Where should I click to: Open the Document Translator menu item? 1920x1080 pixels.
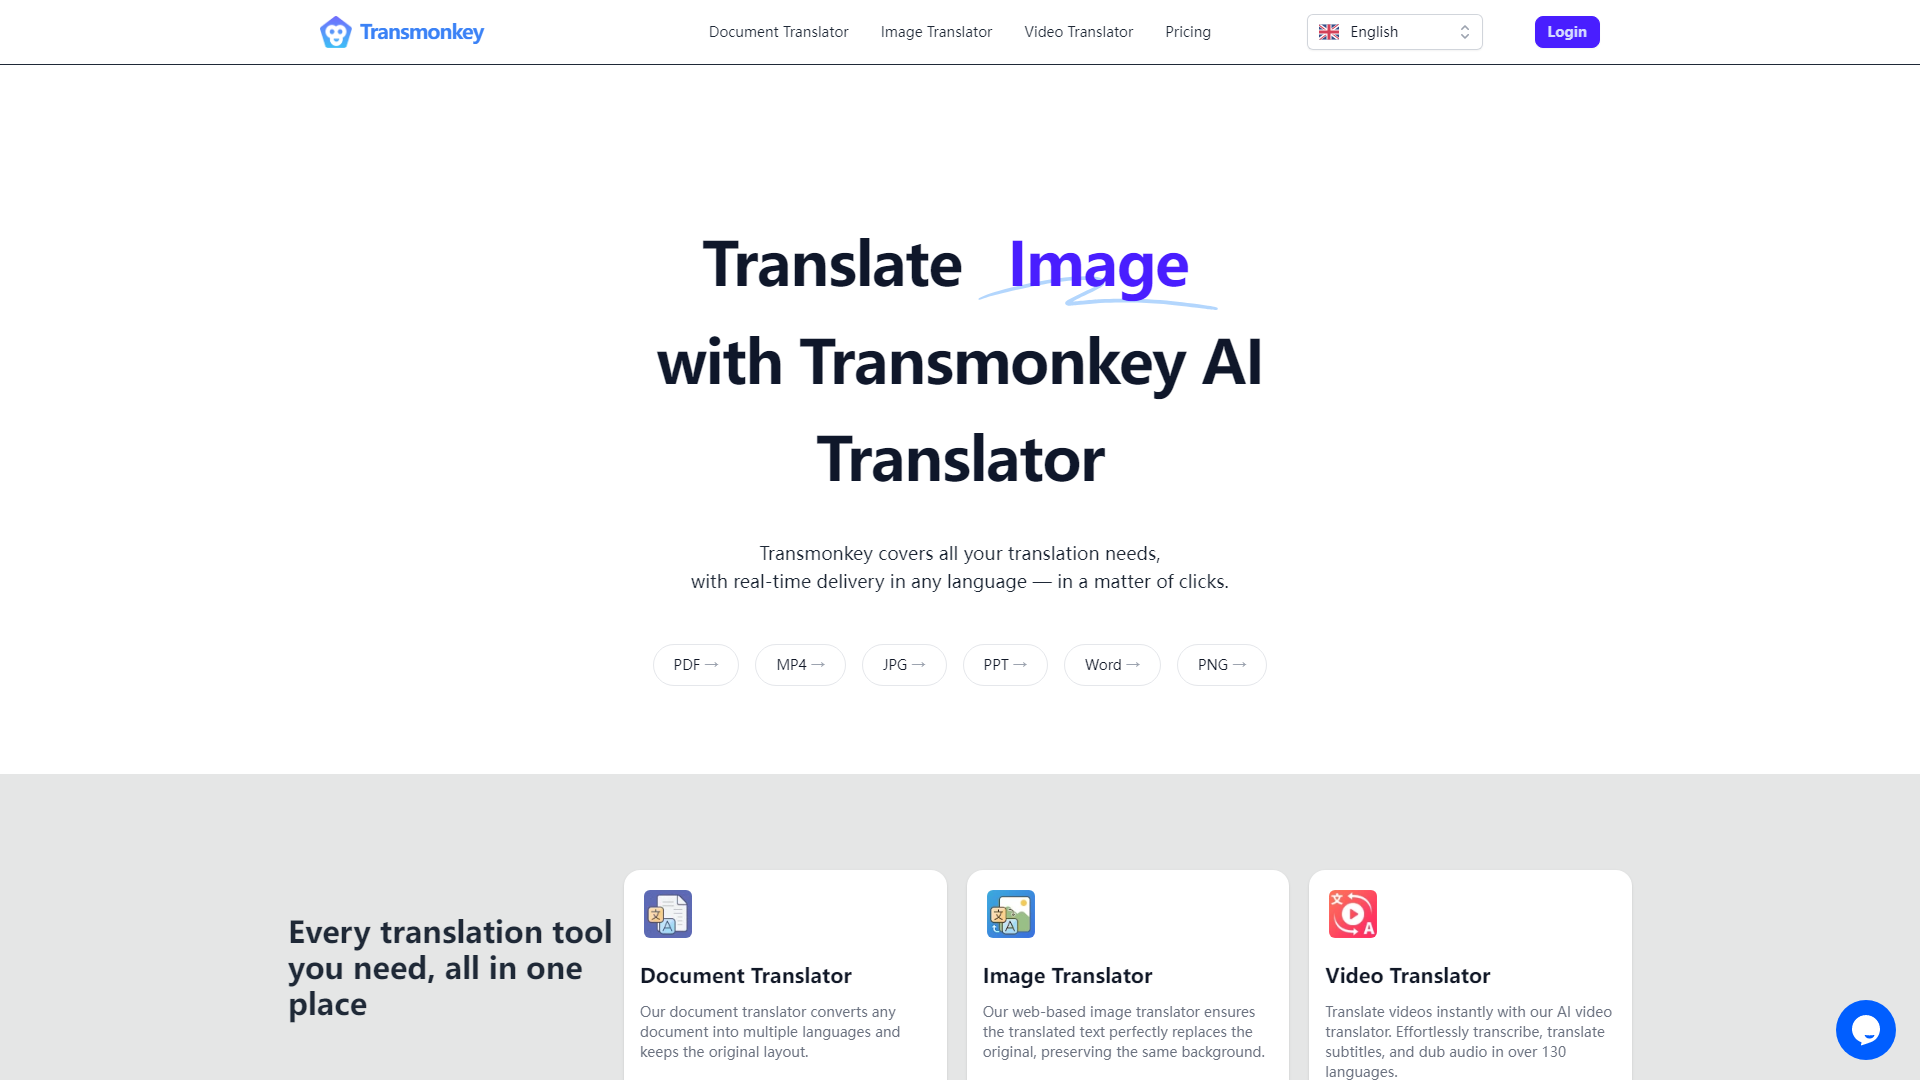778,32
